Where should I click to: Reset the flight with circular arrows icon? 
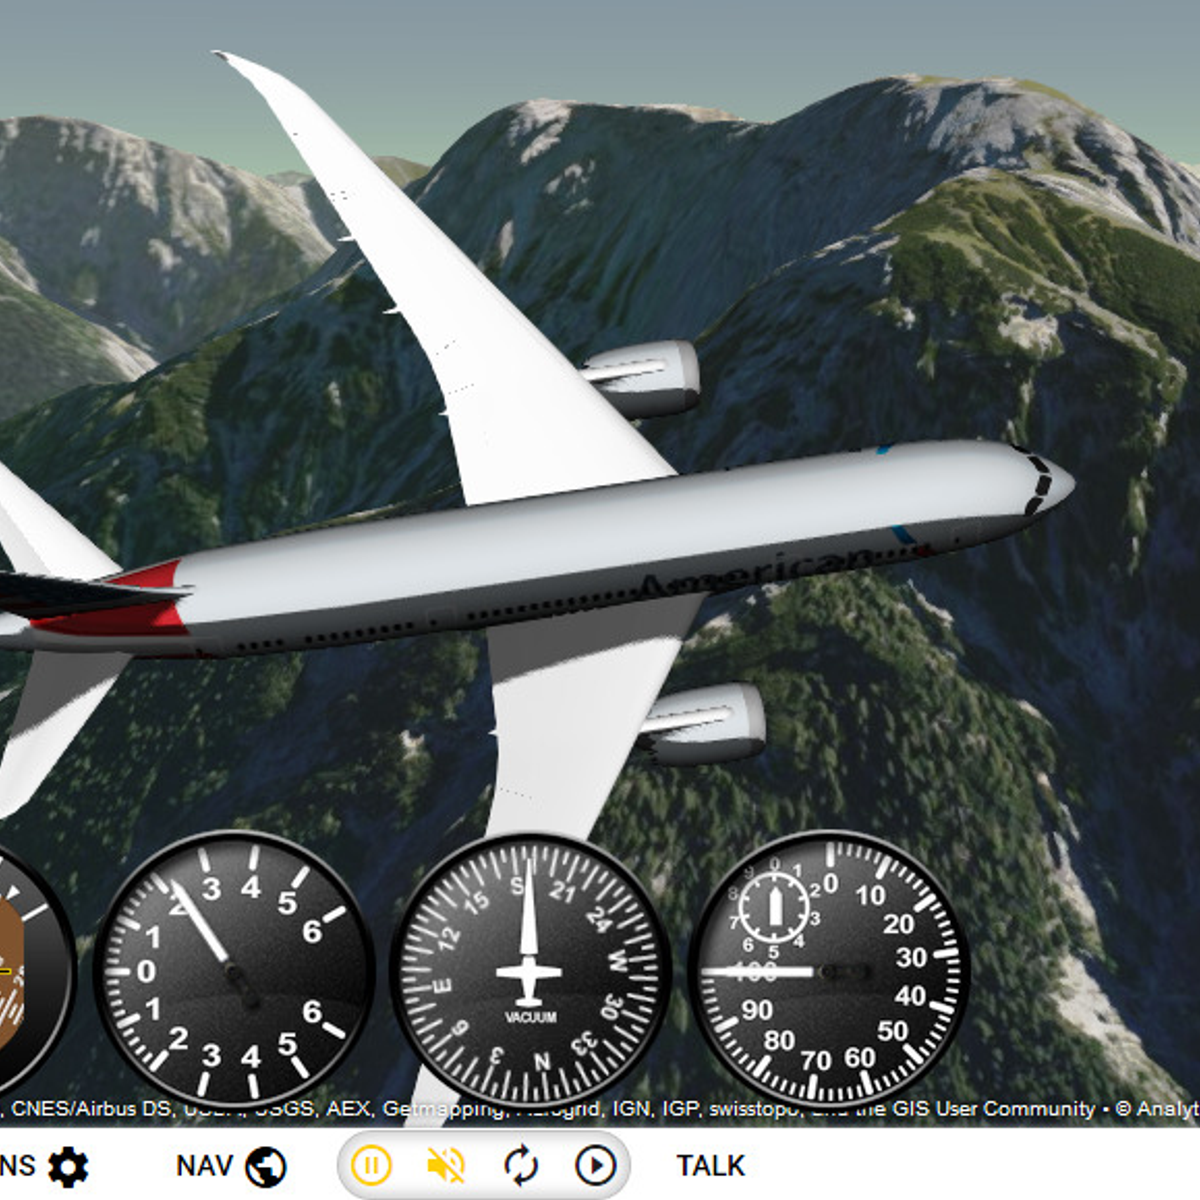[520, 1166]
